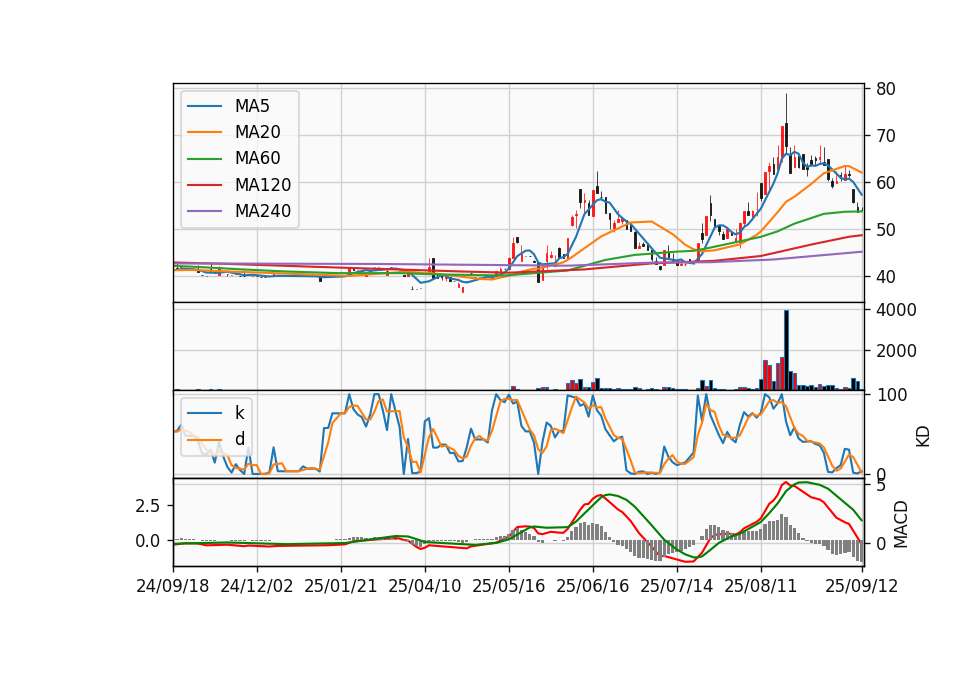960x690 pixels.
Task: Click the 2000 volume axis label
Action: coord(896,351)
